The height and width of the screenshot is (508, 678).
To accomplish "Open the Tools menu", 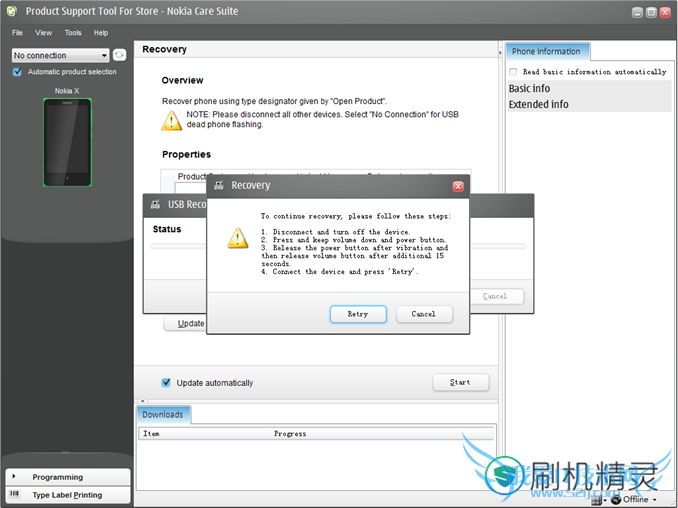I will pyautogui.click(x=73, y=32).
